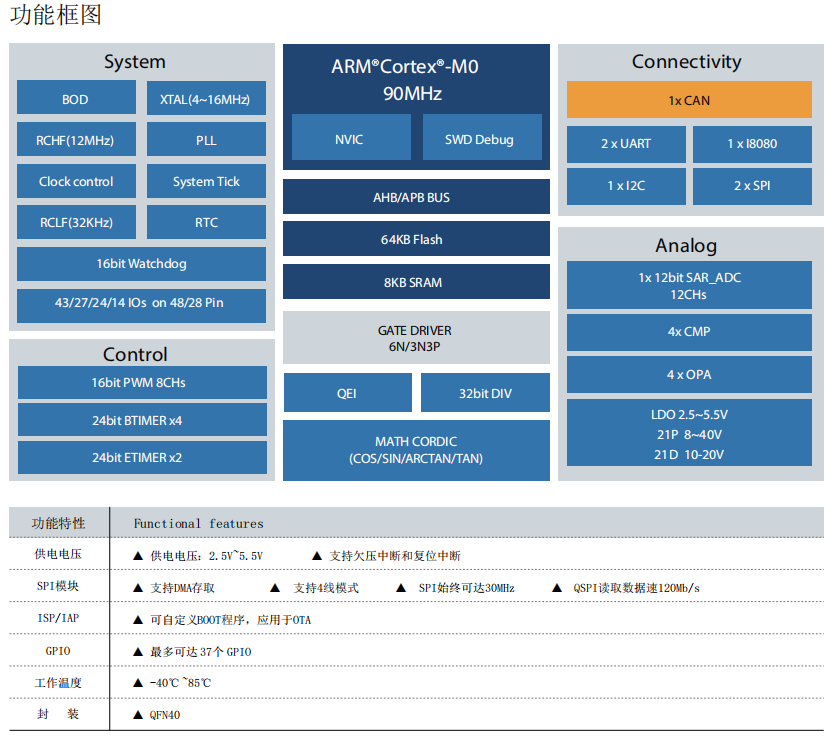
Task: Select the RTC block
Action: [x=206, y=222]
